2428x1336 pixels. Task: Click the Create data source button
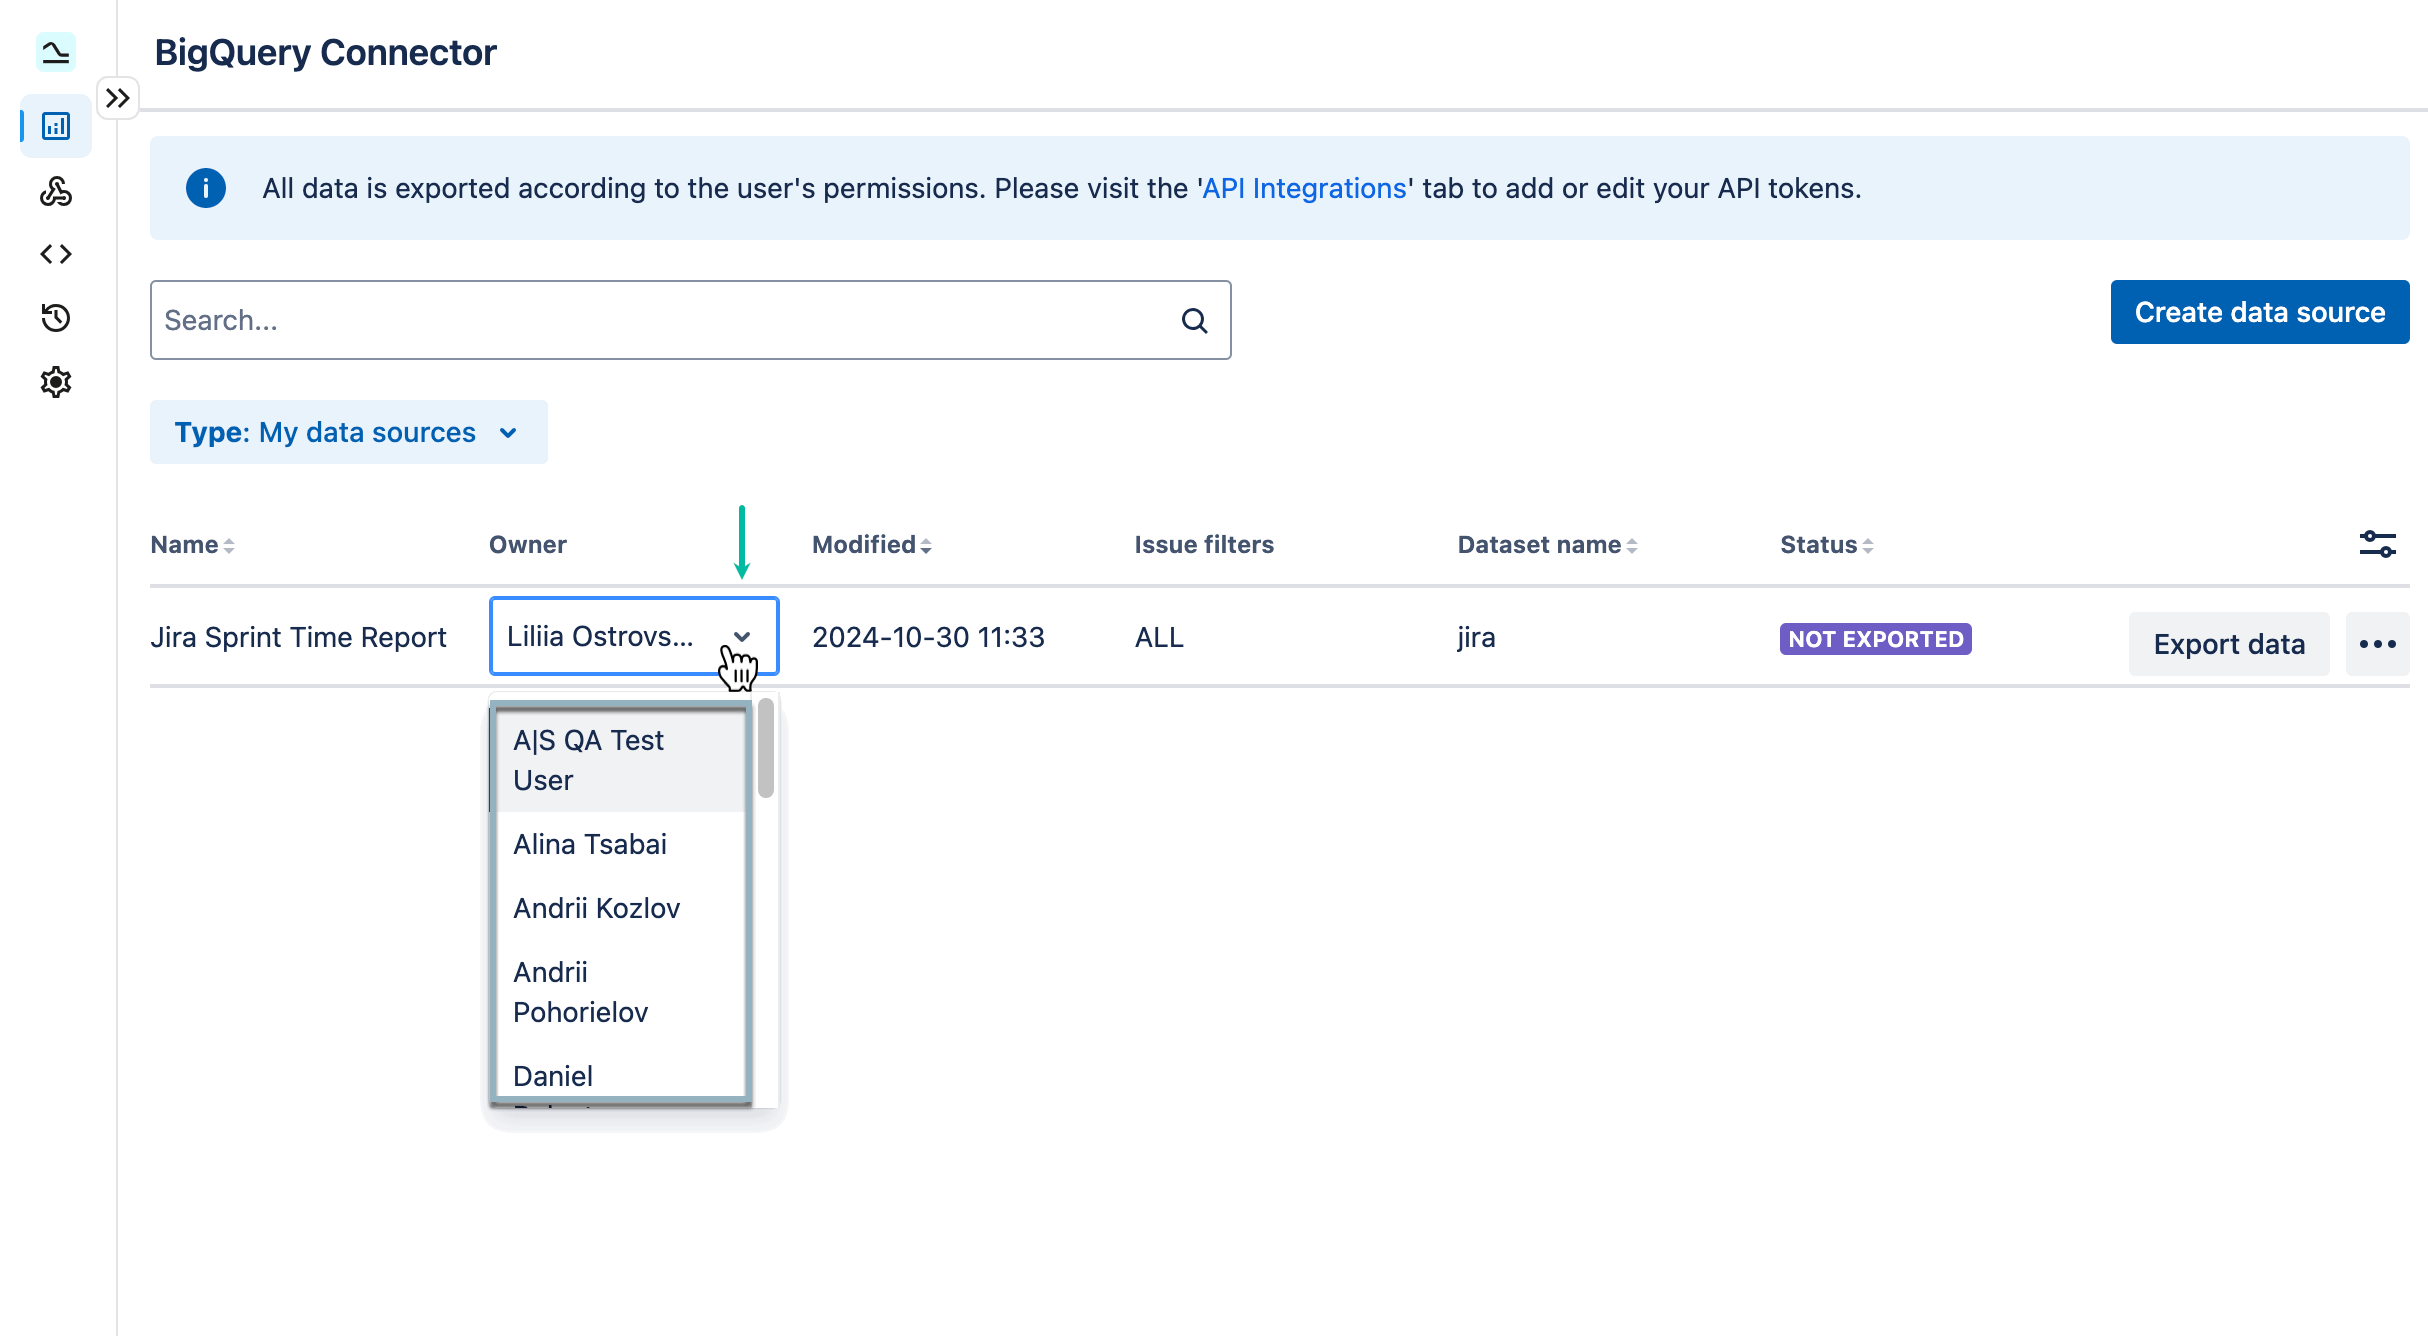[x=2259, y=311]
